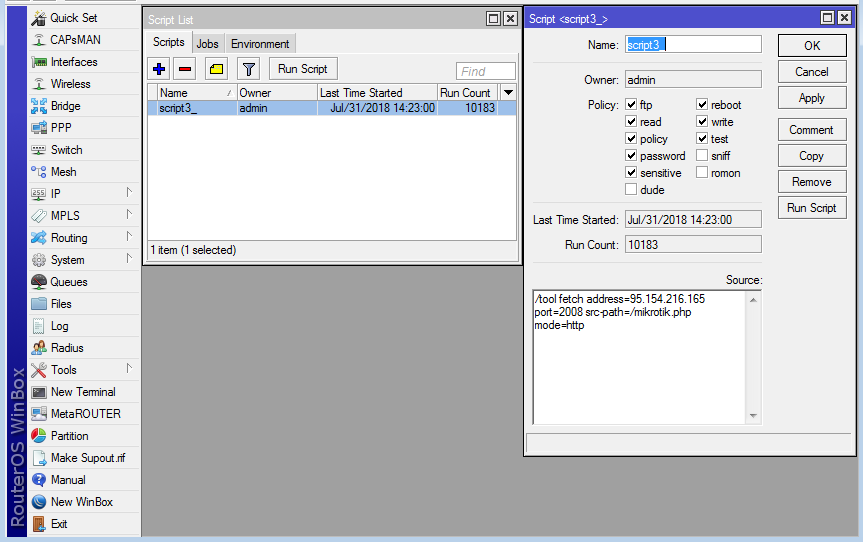Image resolution: width=863 pixels, height=542 pixels.
Task: Open Queues section
Action: [84, 282]
